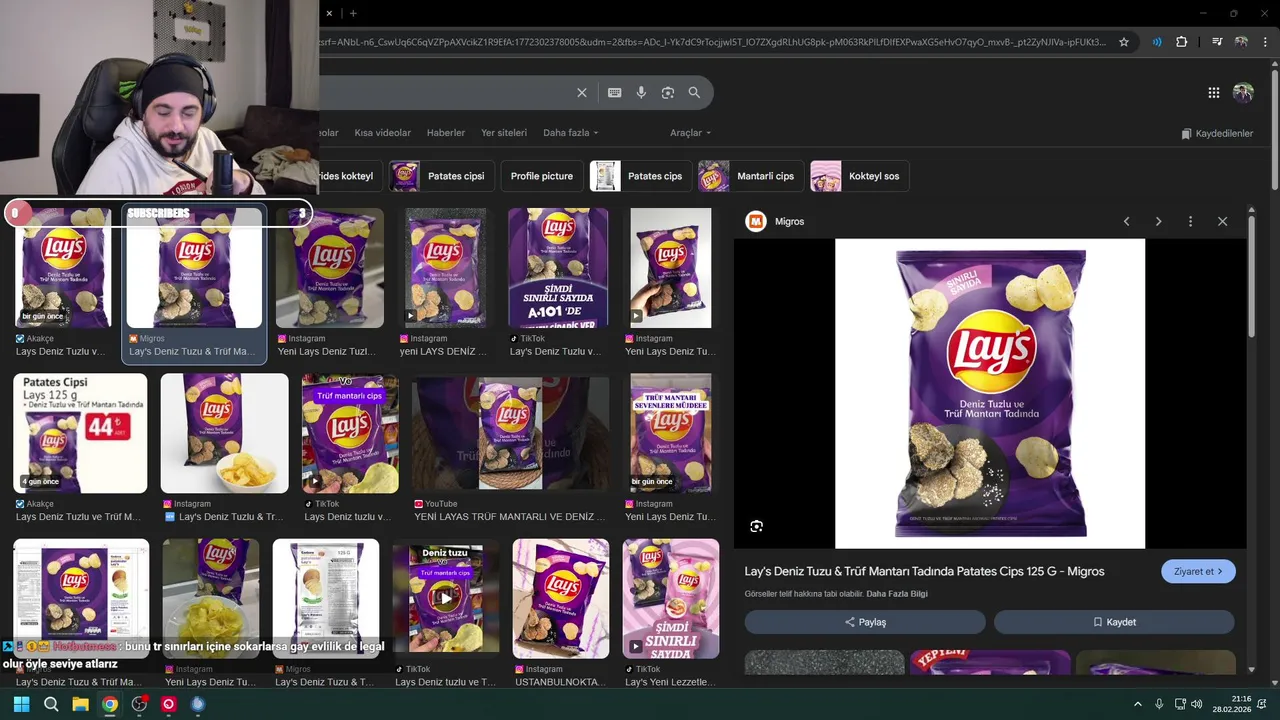Open the system tray microphone icon
The width and height of the screenshot is (1280, 720).
(x=1159, y=704)
